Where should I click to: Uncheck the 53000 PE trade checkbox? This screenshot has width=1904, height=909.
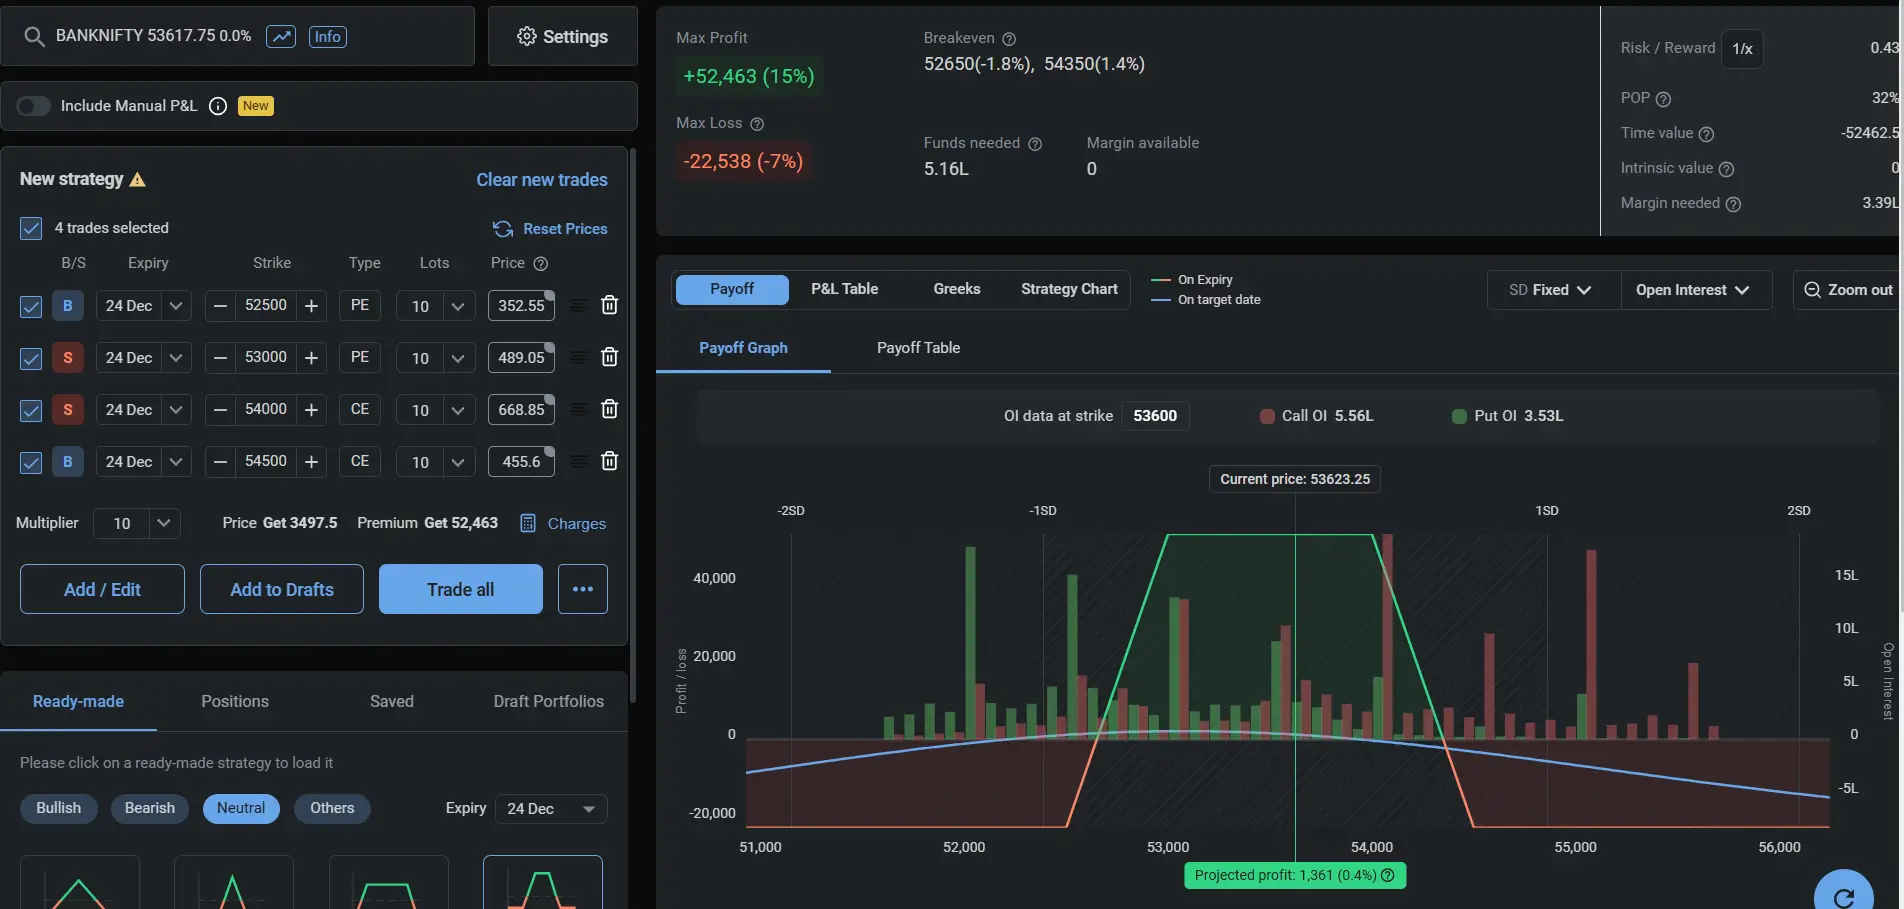pos(31,358)
